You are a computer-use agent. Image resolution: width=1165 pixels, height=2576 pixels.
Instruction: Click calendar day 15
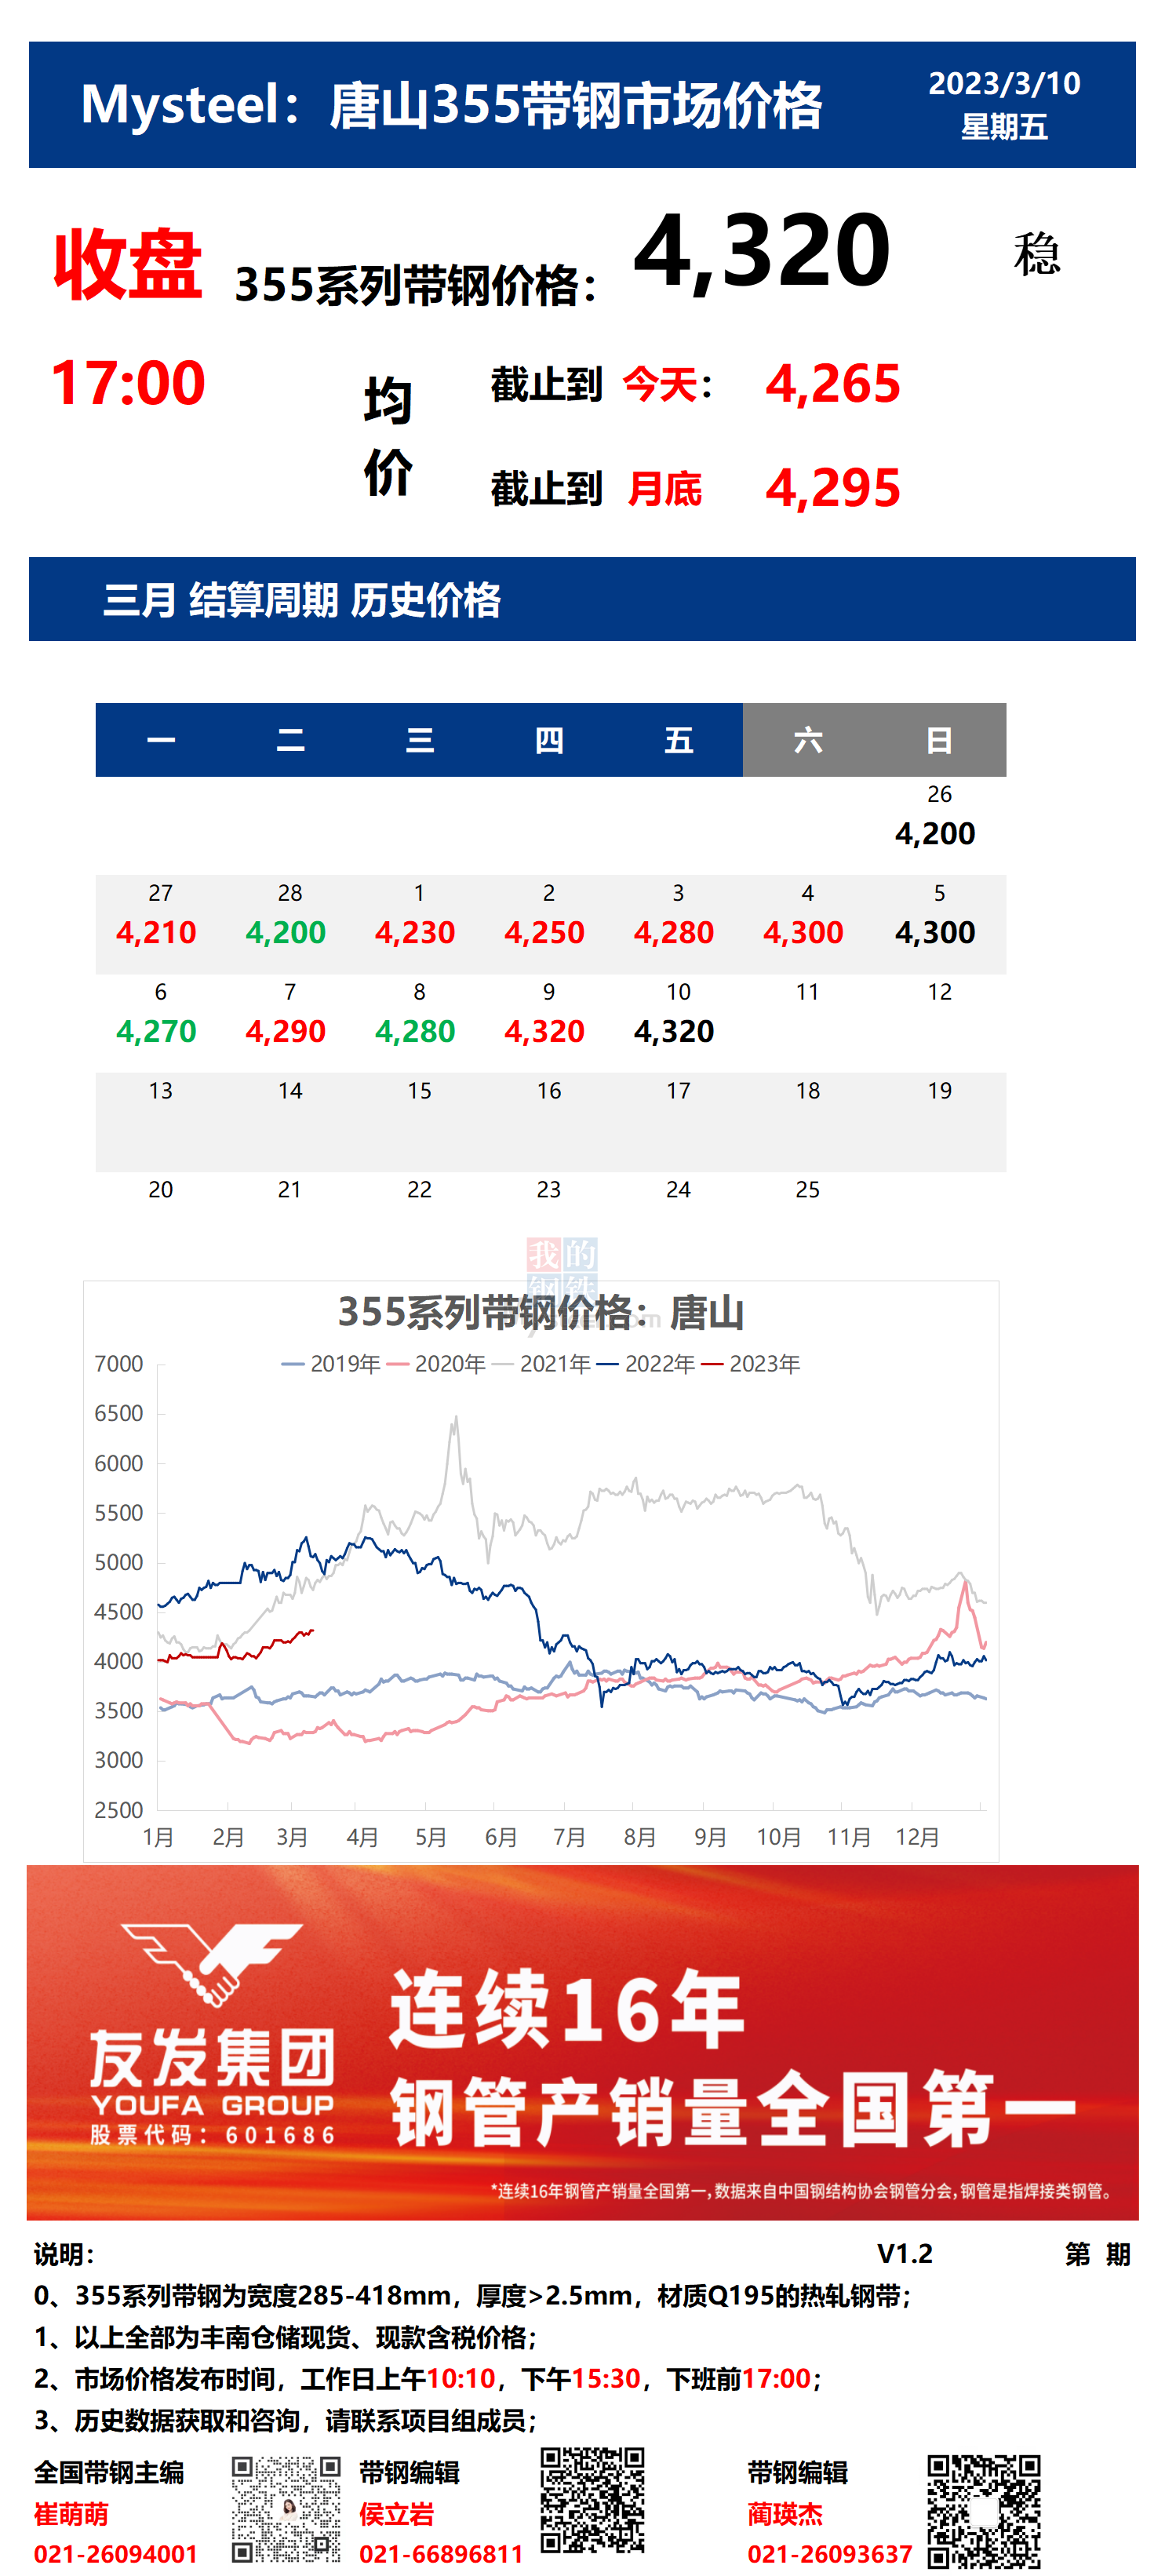click(x=420, y=1091)
